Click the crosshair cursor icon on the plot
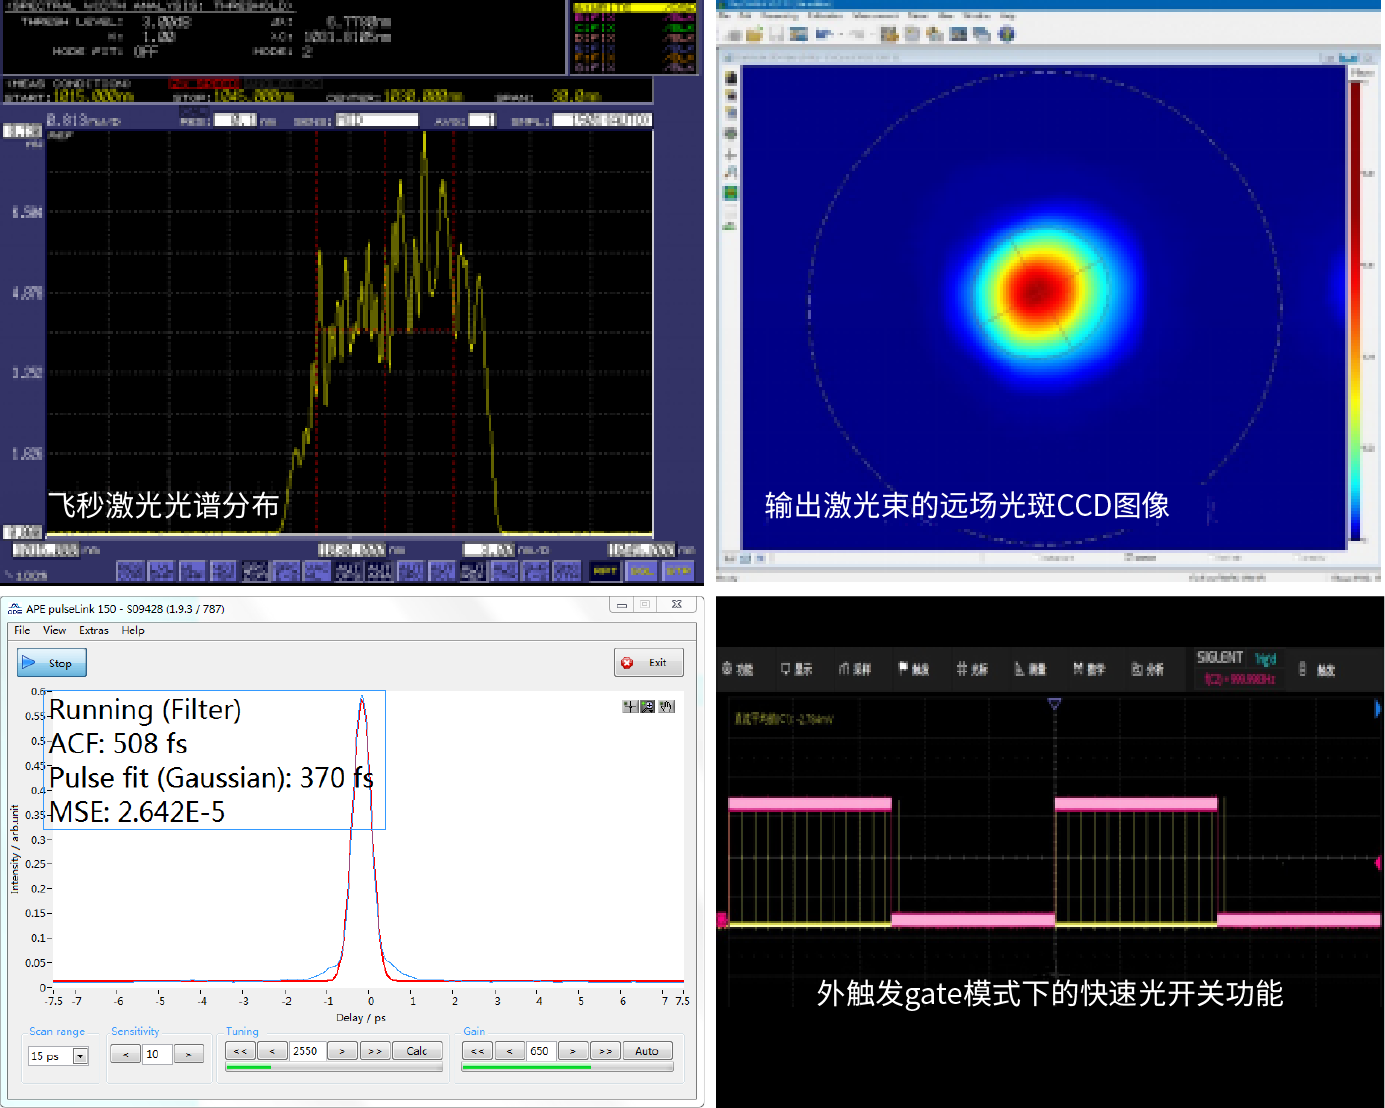This screenshot has width=1385, height=1108. coord(630,706)
